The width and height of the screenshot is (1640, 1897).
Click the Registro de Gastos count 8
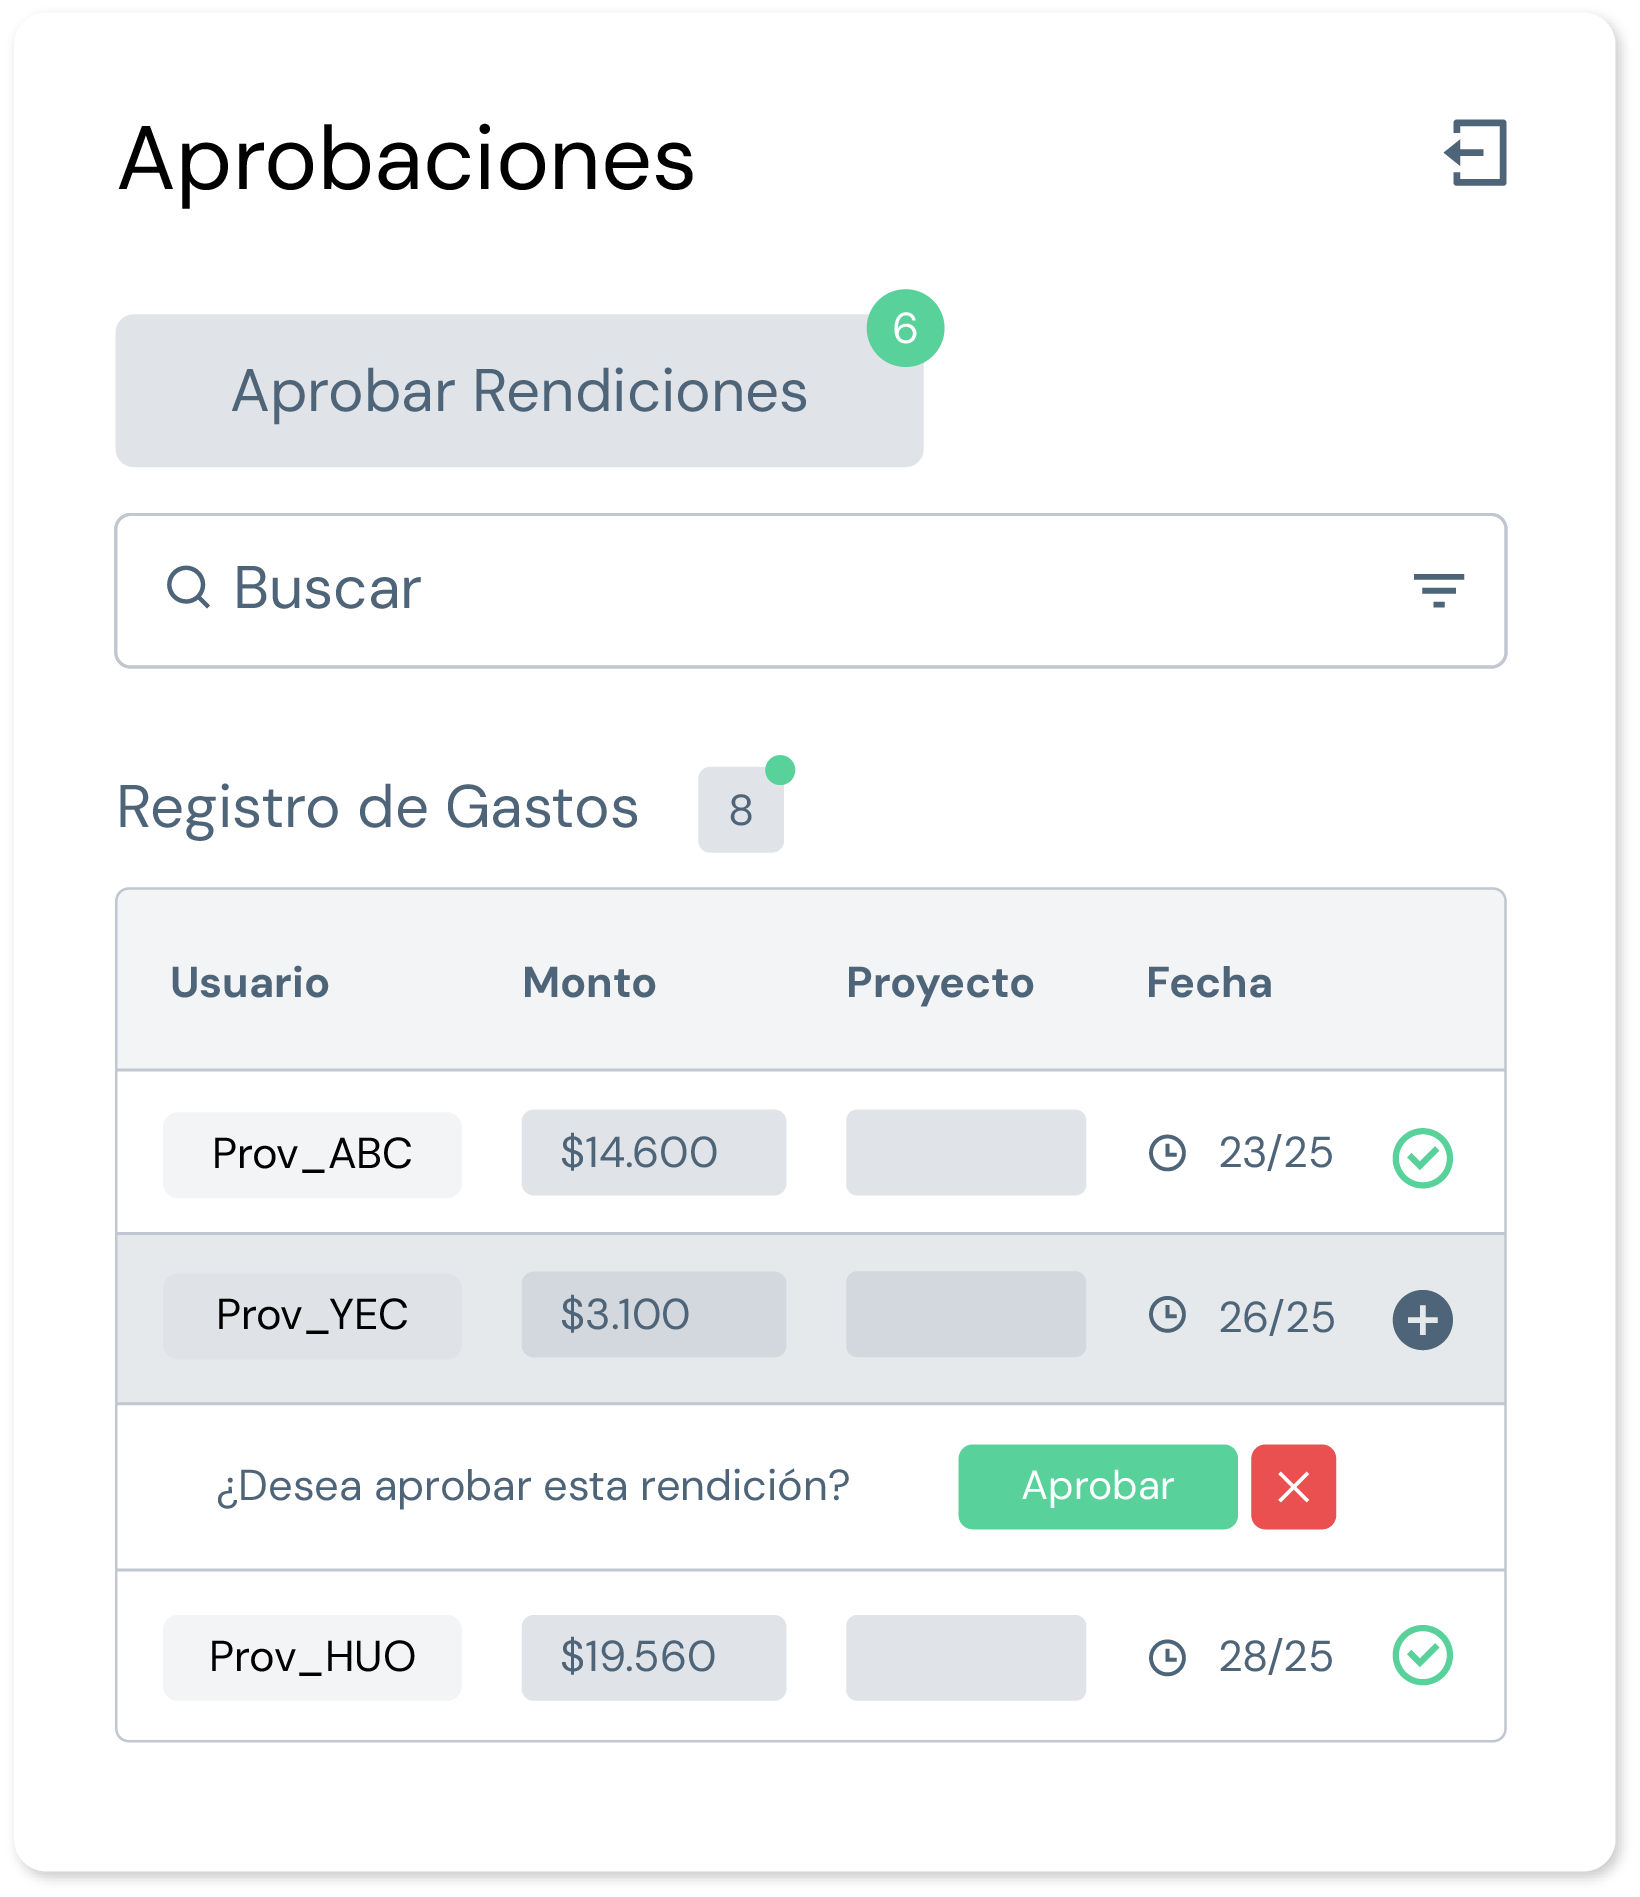click(x=740, y=810)
